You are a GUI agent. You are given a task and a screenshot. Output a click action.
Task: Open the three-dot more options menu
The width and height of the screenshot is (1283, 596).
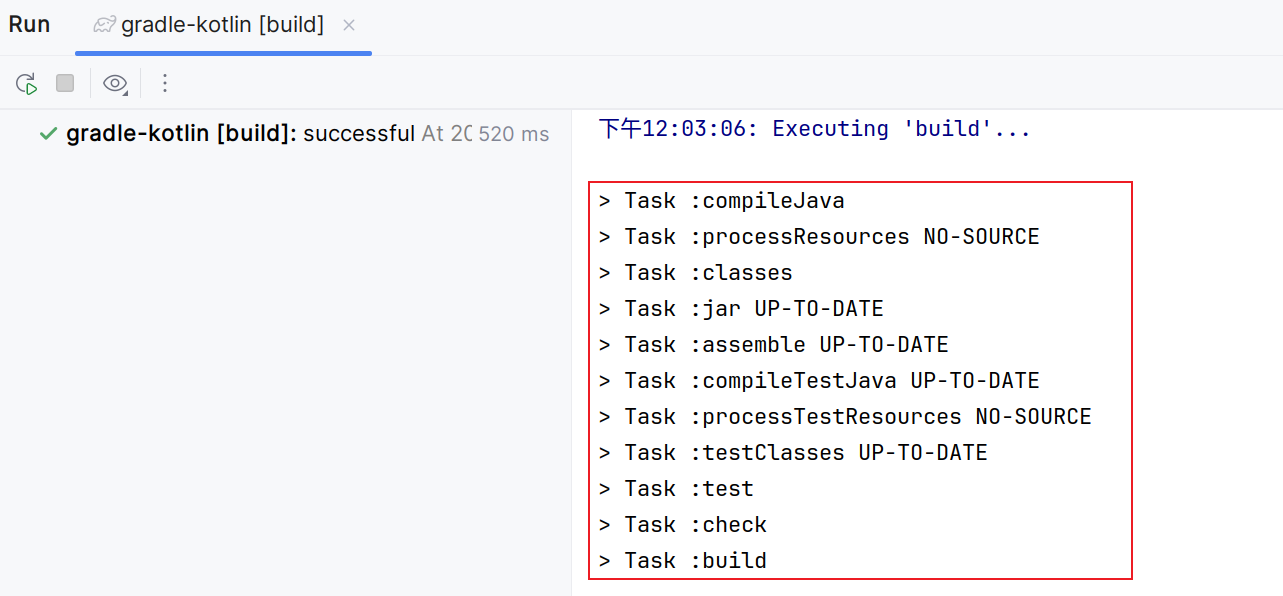coord(165,84)
